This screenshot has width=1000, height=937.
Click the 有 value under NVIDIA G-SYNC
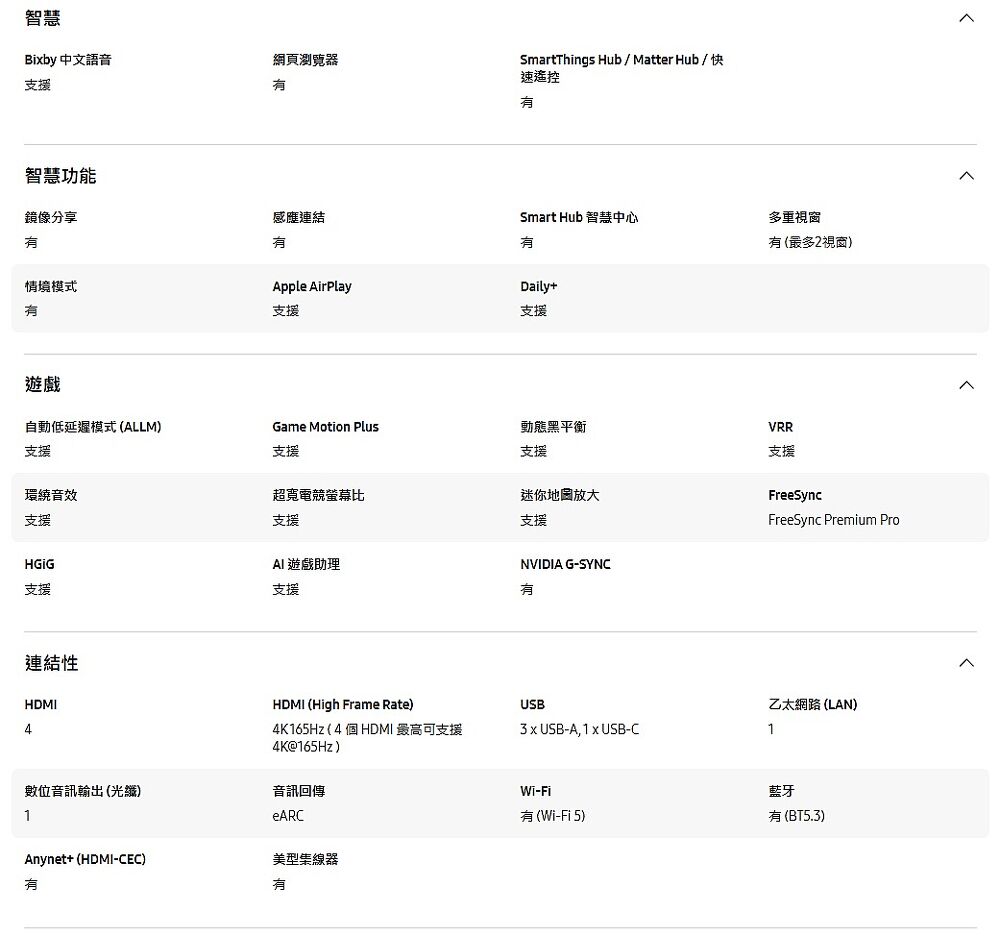click(527, 589)
